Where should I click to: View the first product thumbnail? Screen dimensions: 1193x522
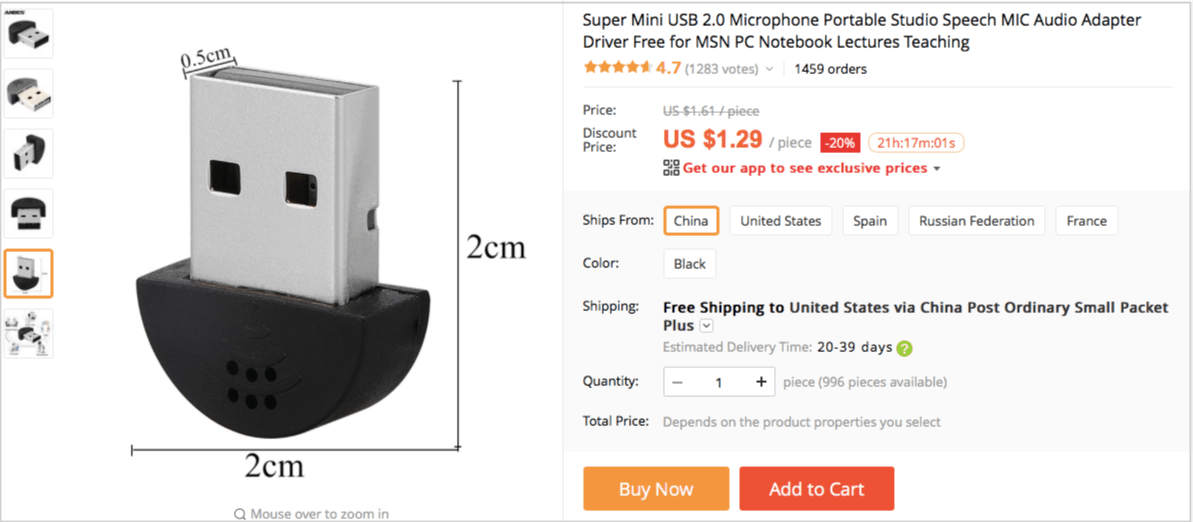[x=28, y=34]
